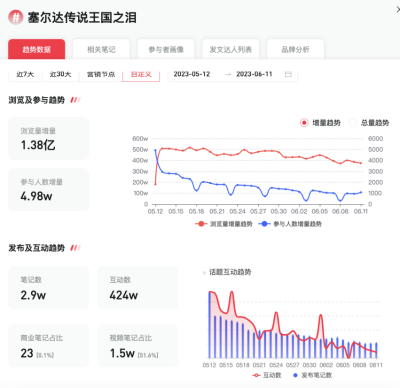Click the 05.12 data point on the blue line
This screenshot has height=388, width=400.
coord(155,151)
